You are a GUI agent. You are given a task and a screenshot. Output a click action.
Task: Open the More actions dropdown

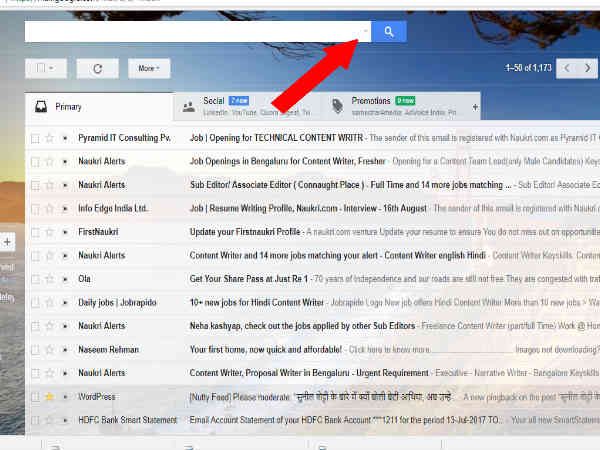149,68
